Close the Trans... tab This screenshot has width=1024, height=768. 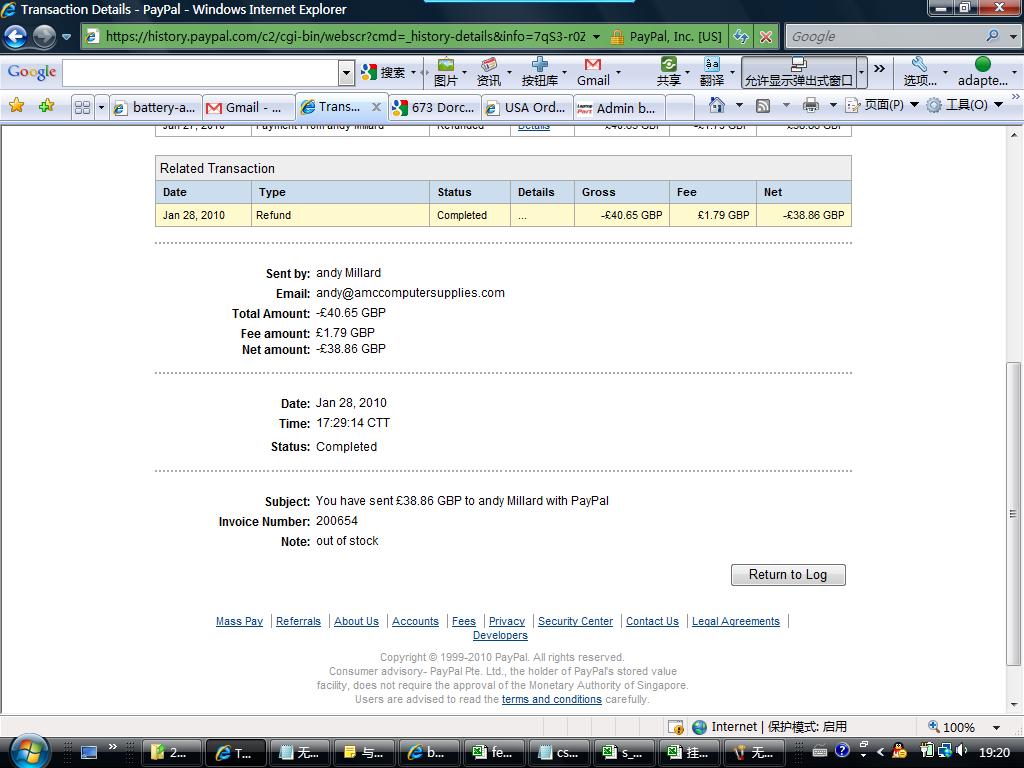(376, 107)
